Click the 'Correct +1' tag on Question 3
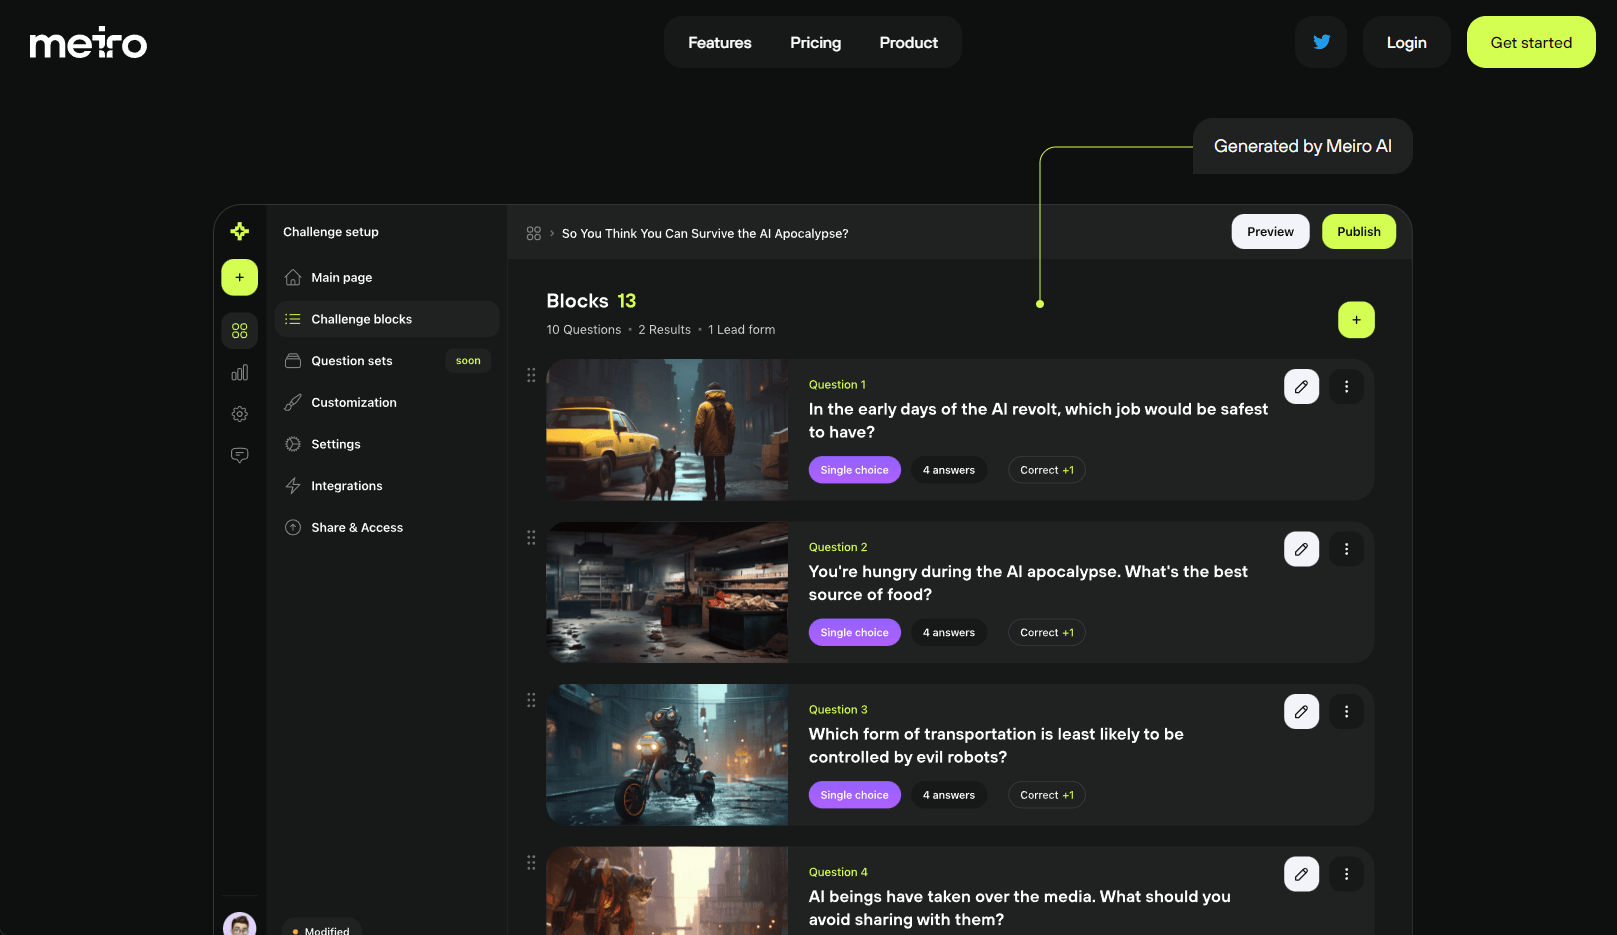1617x935 pixels. (1047, 795)
